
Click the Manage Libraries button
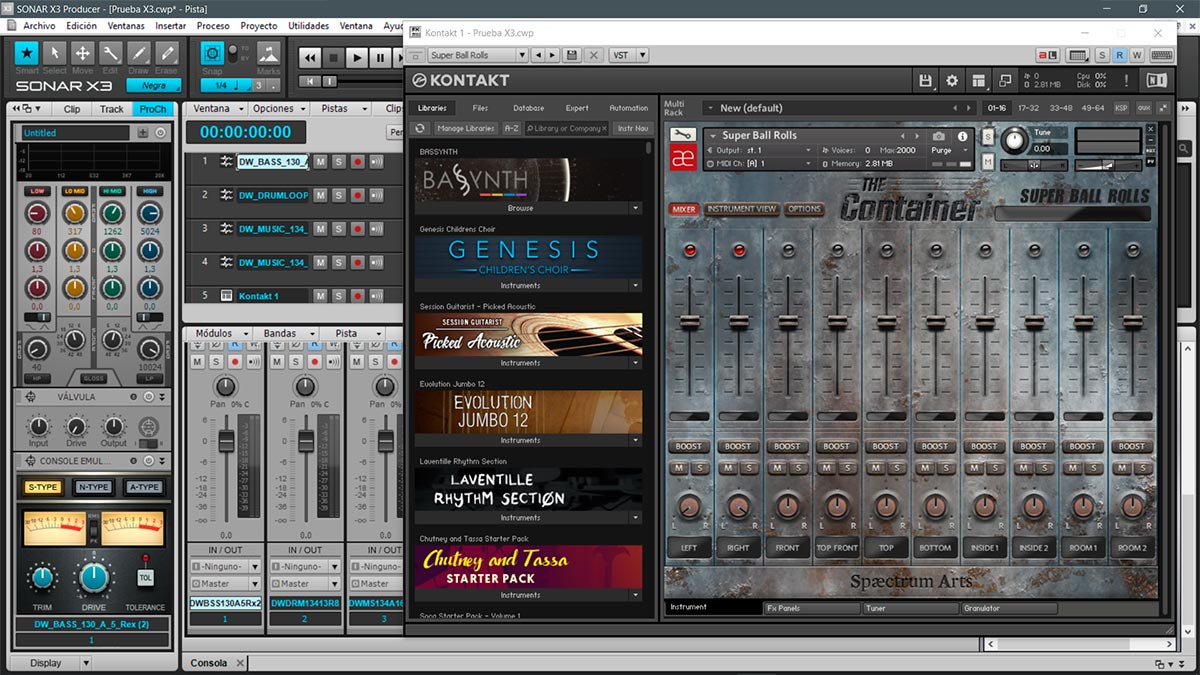(x=465, y=128)
